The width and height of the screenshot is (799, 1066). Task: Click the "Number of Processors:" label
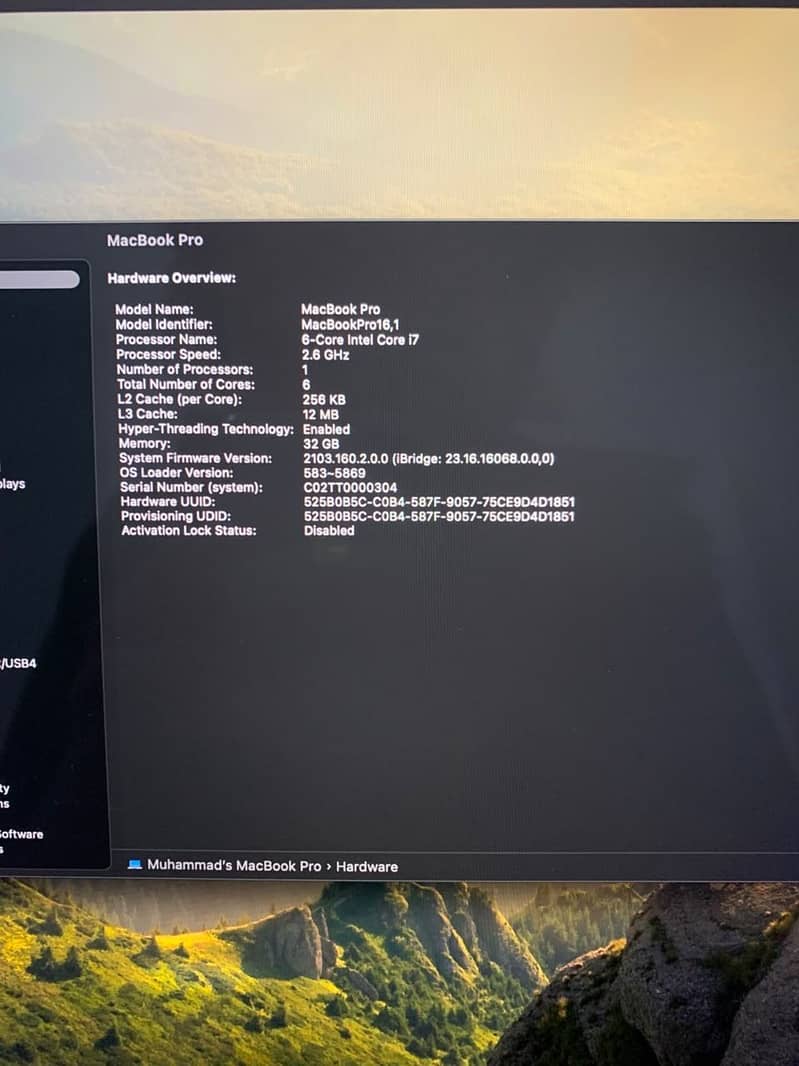click(x=185, y=370)
